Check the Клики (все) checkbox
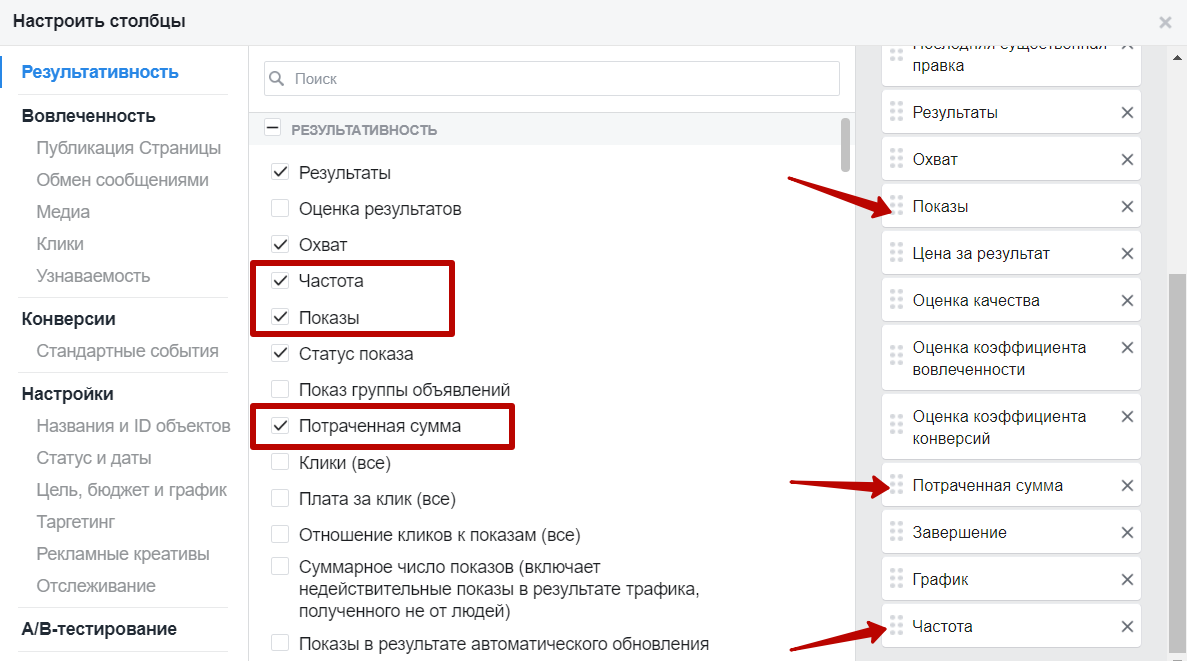Image resolution: width=1187 pixels, height=661 pixels. click(x=280, y=462)
